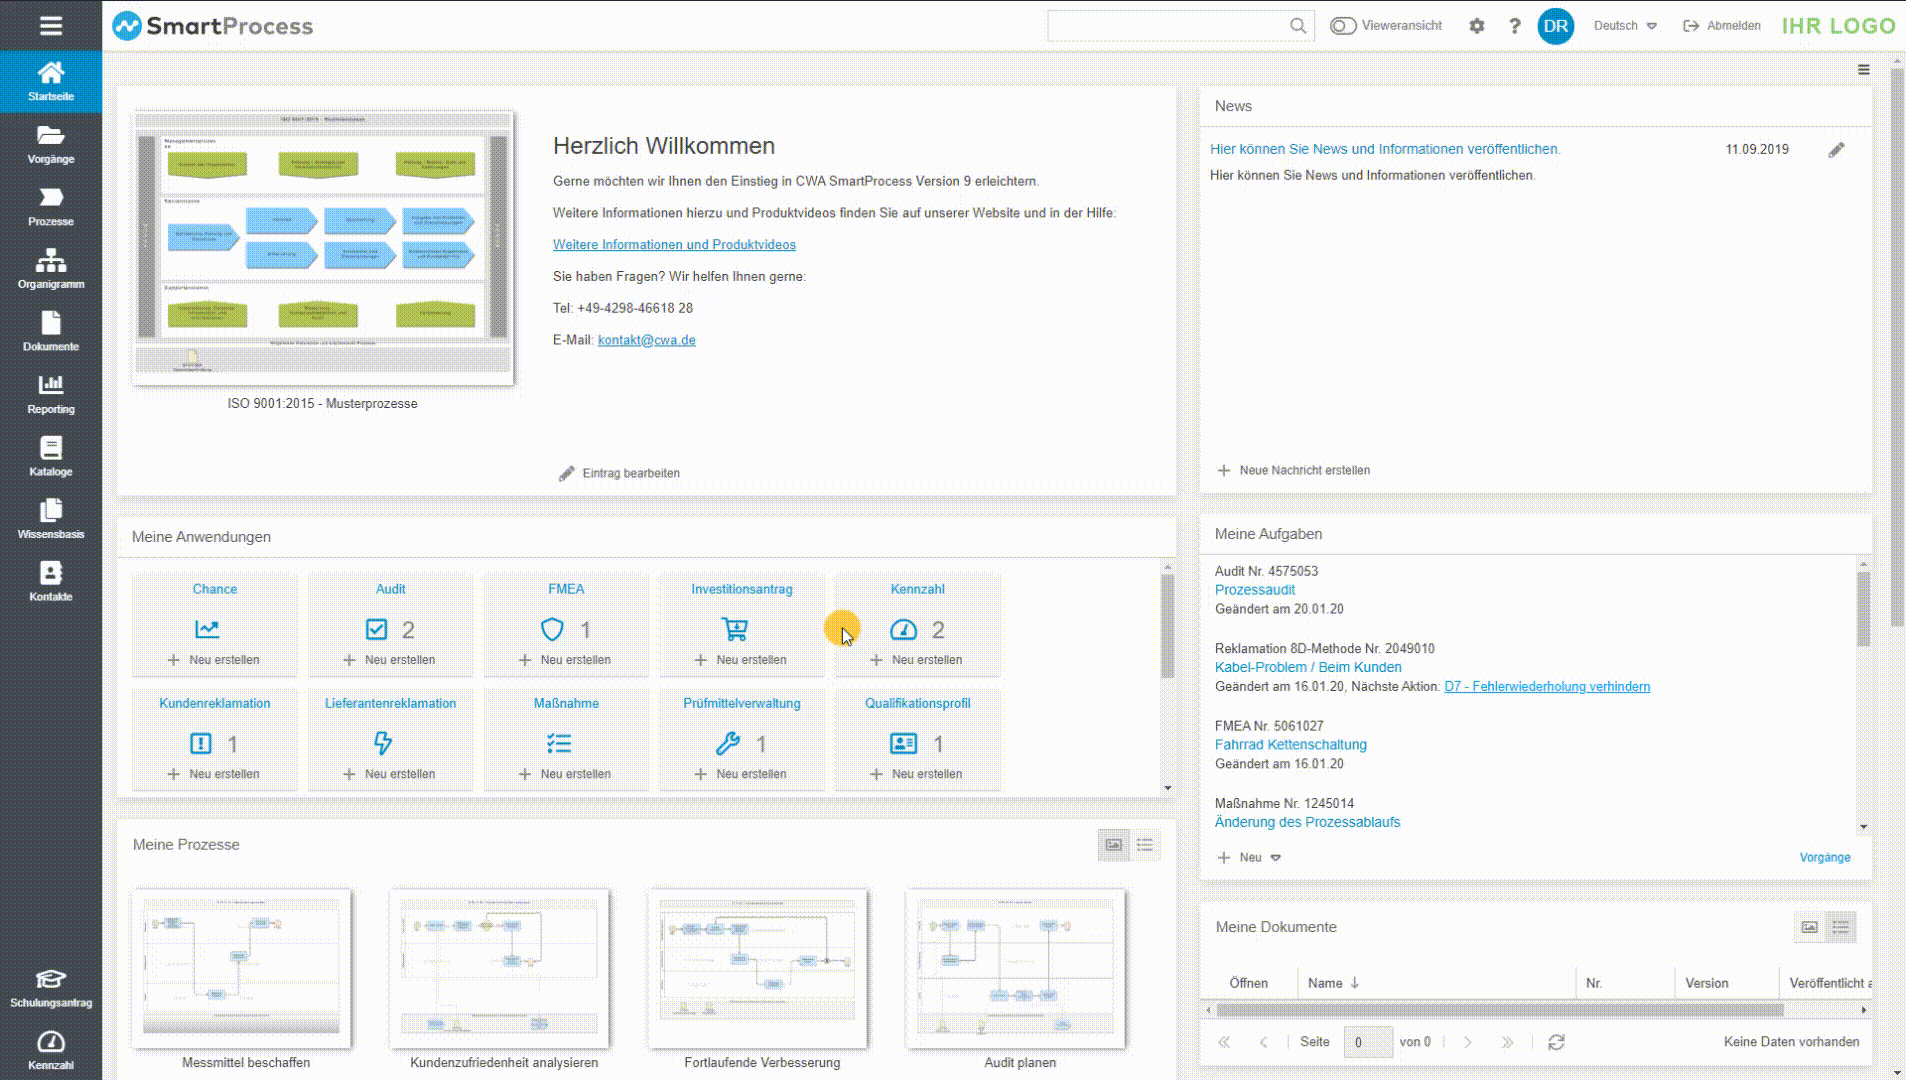The width and height of the screenshot is (1906, 1080).
Task: Open settings gear in header
Action: click(1477, 26)
